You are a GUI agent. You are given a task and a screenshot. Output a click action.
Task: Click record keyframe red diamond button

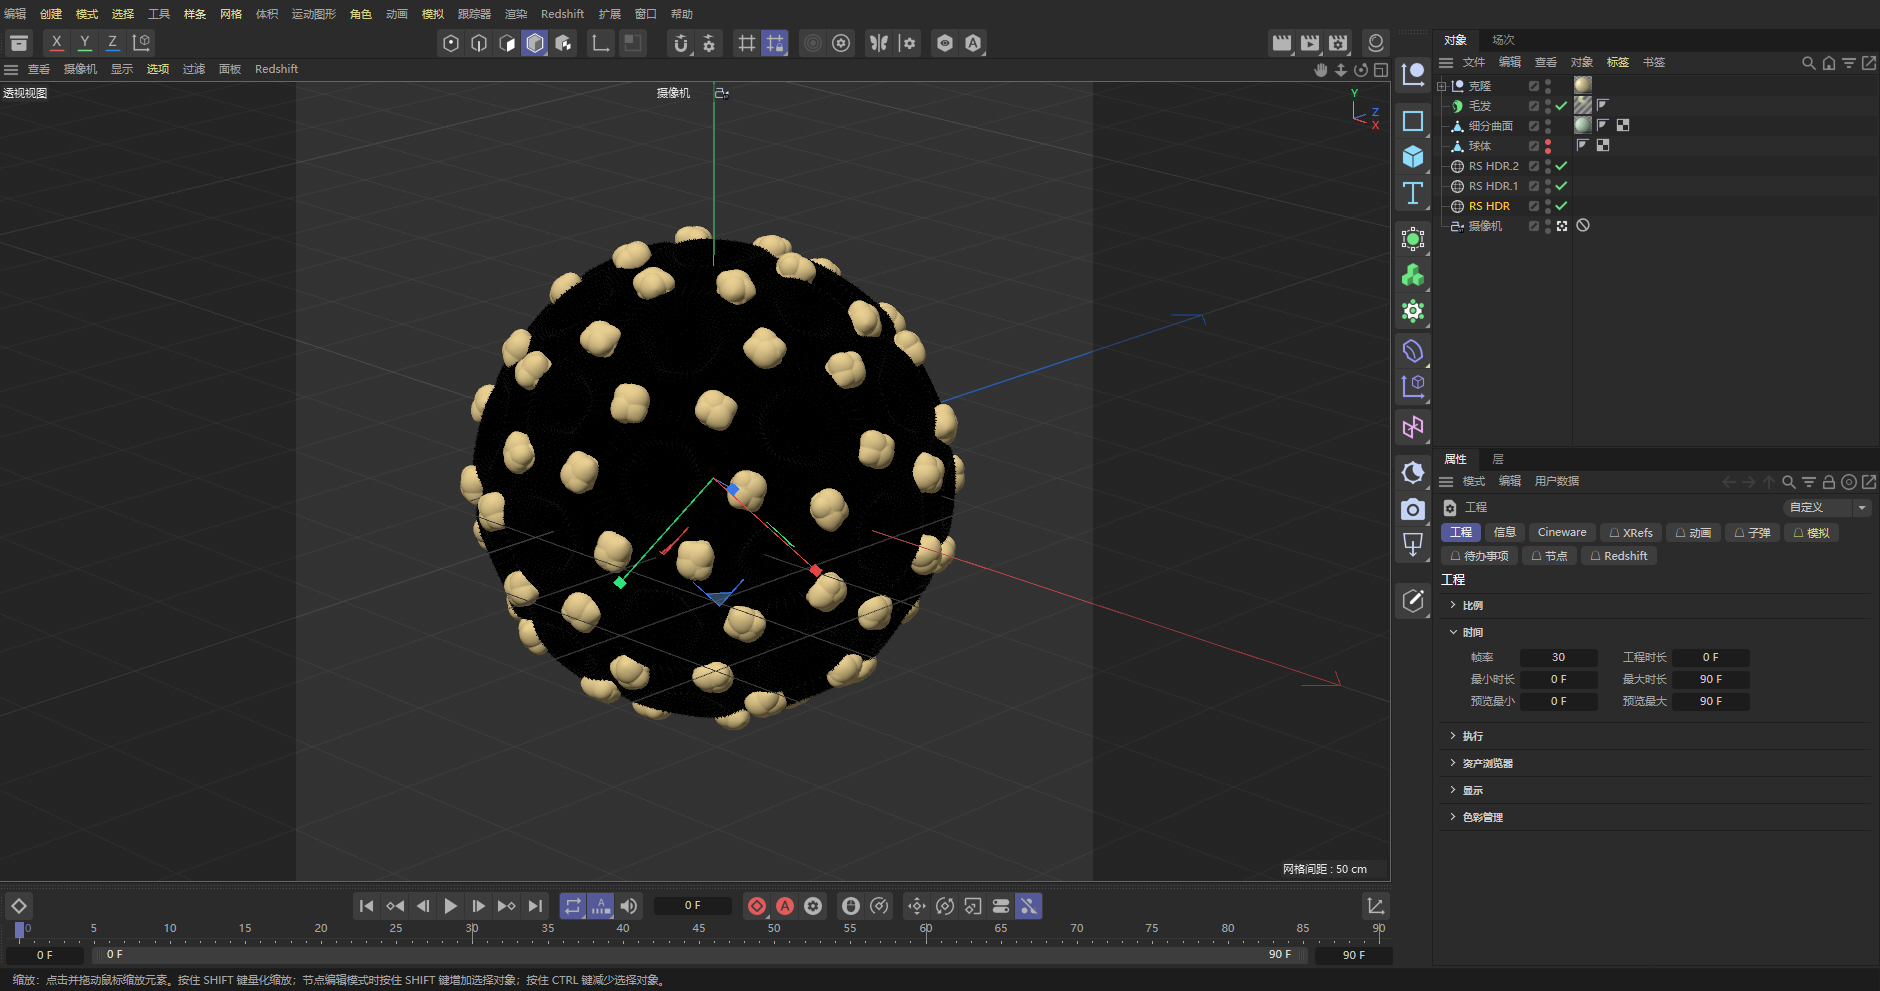pyautogui.click(x=757, y=906)
